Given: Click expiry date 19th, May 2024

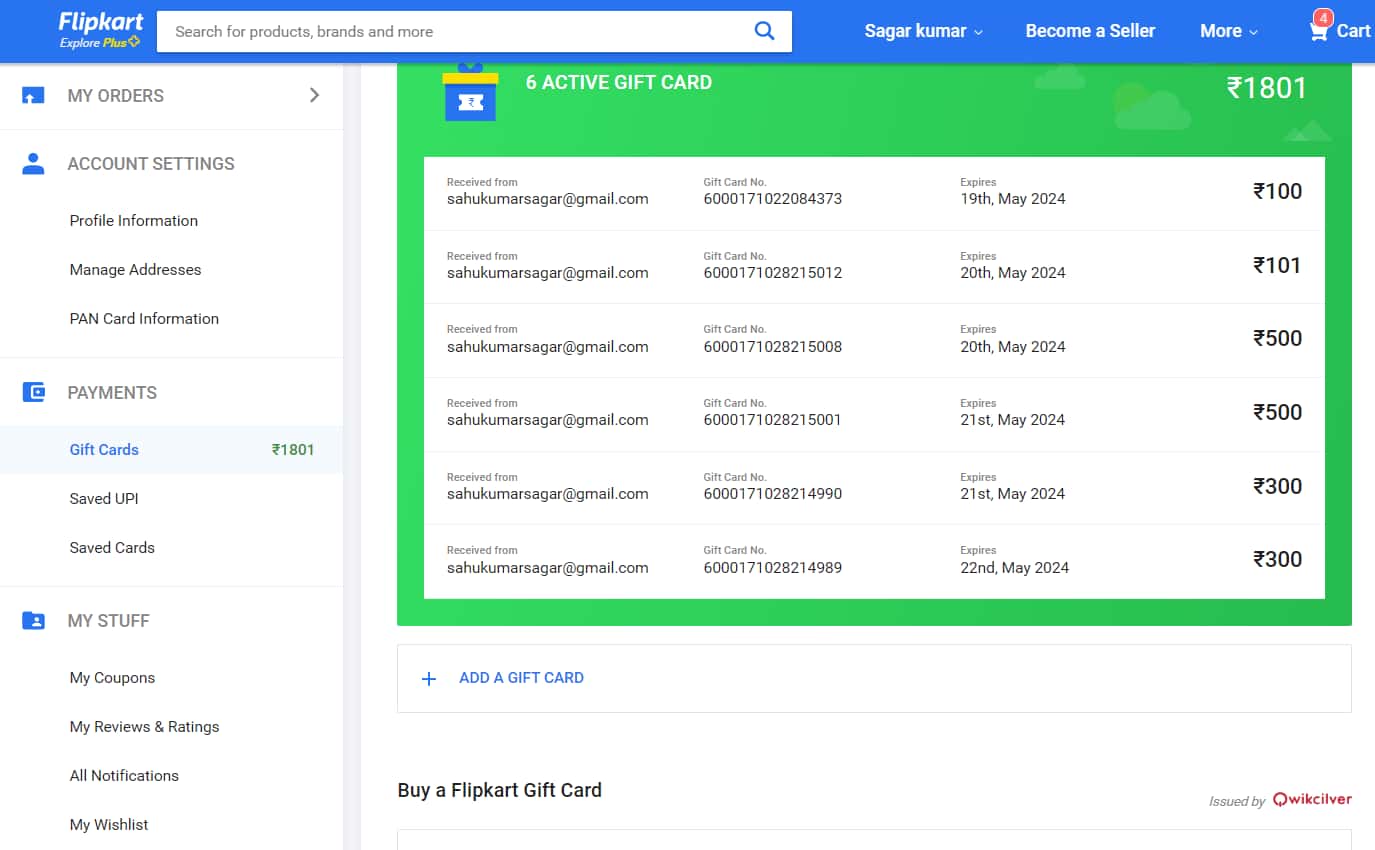Looking at the screenshot, I should tap(1013, 199).
